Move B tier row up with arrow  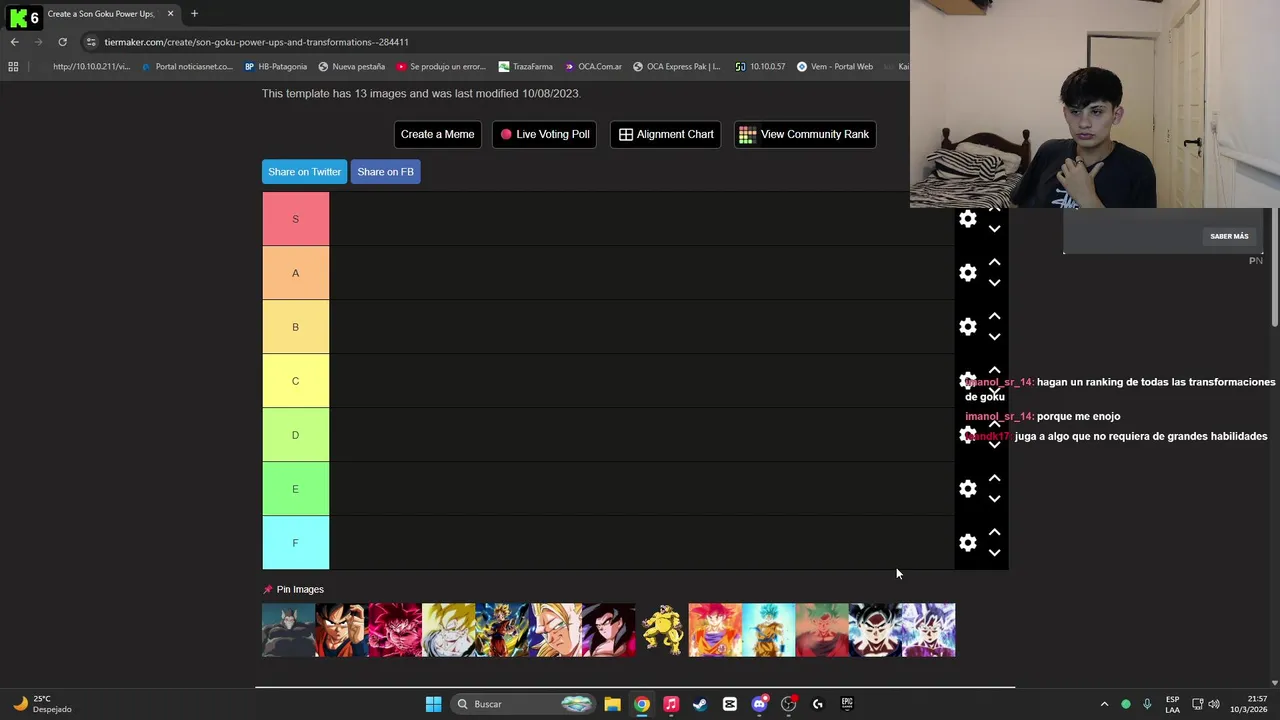pyautogui.click(x=994, y=316)
